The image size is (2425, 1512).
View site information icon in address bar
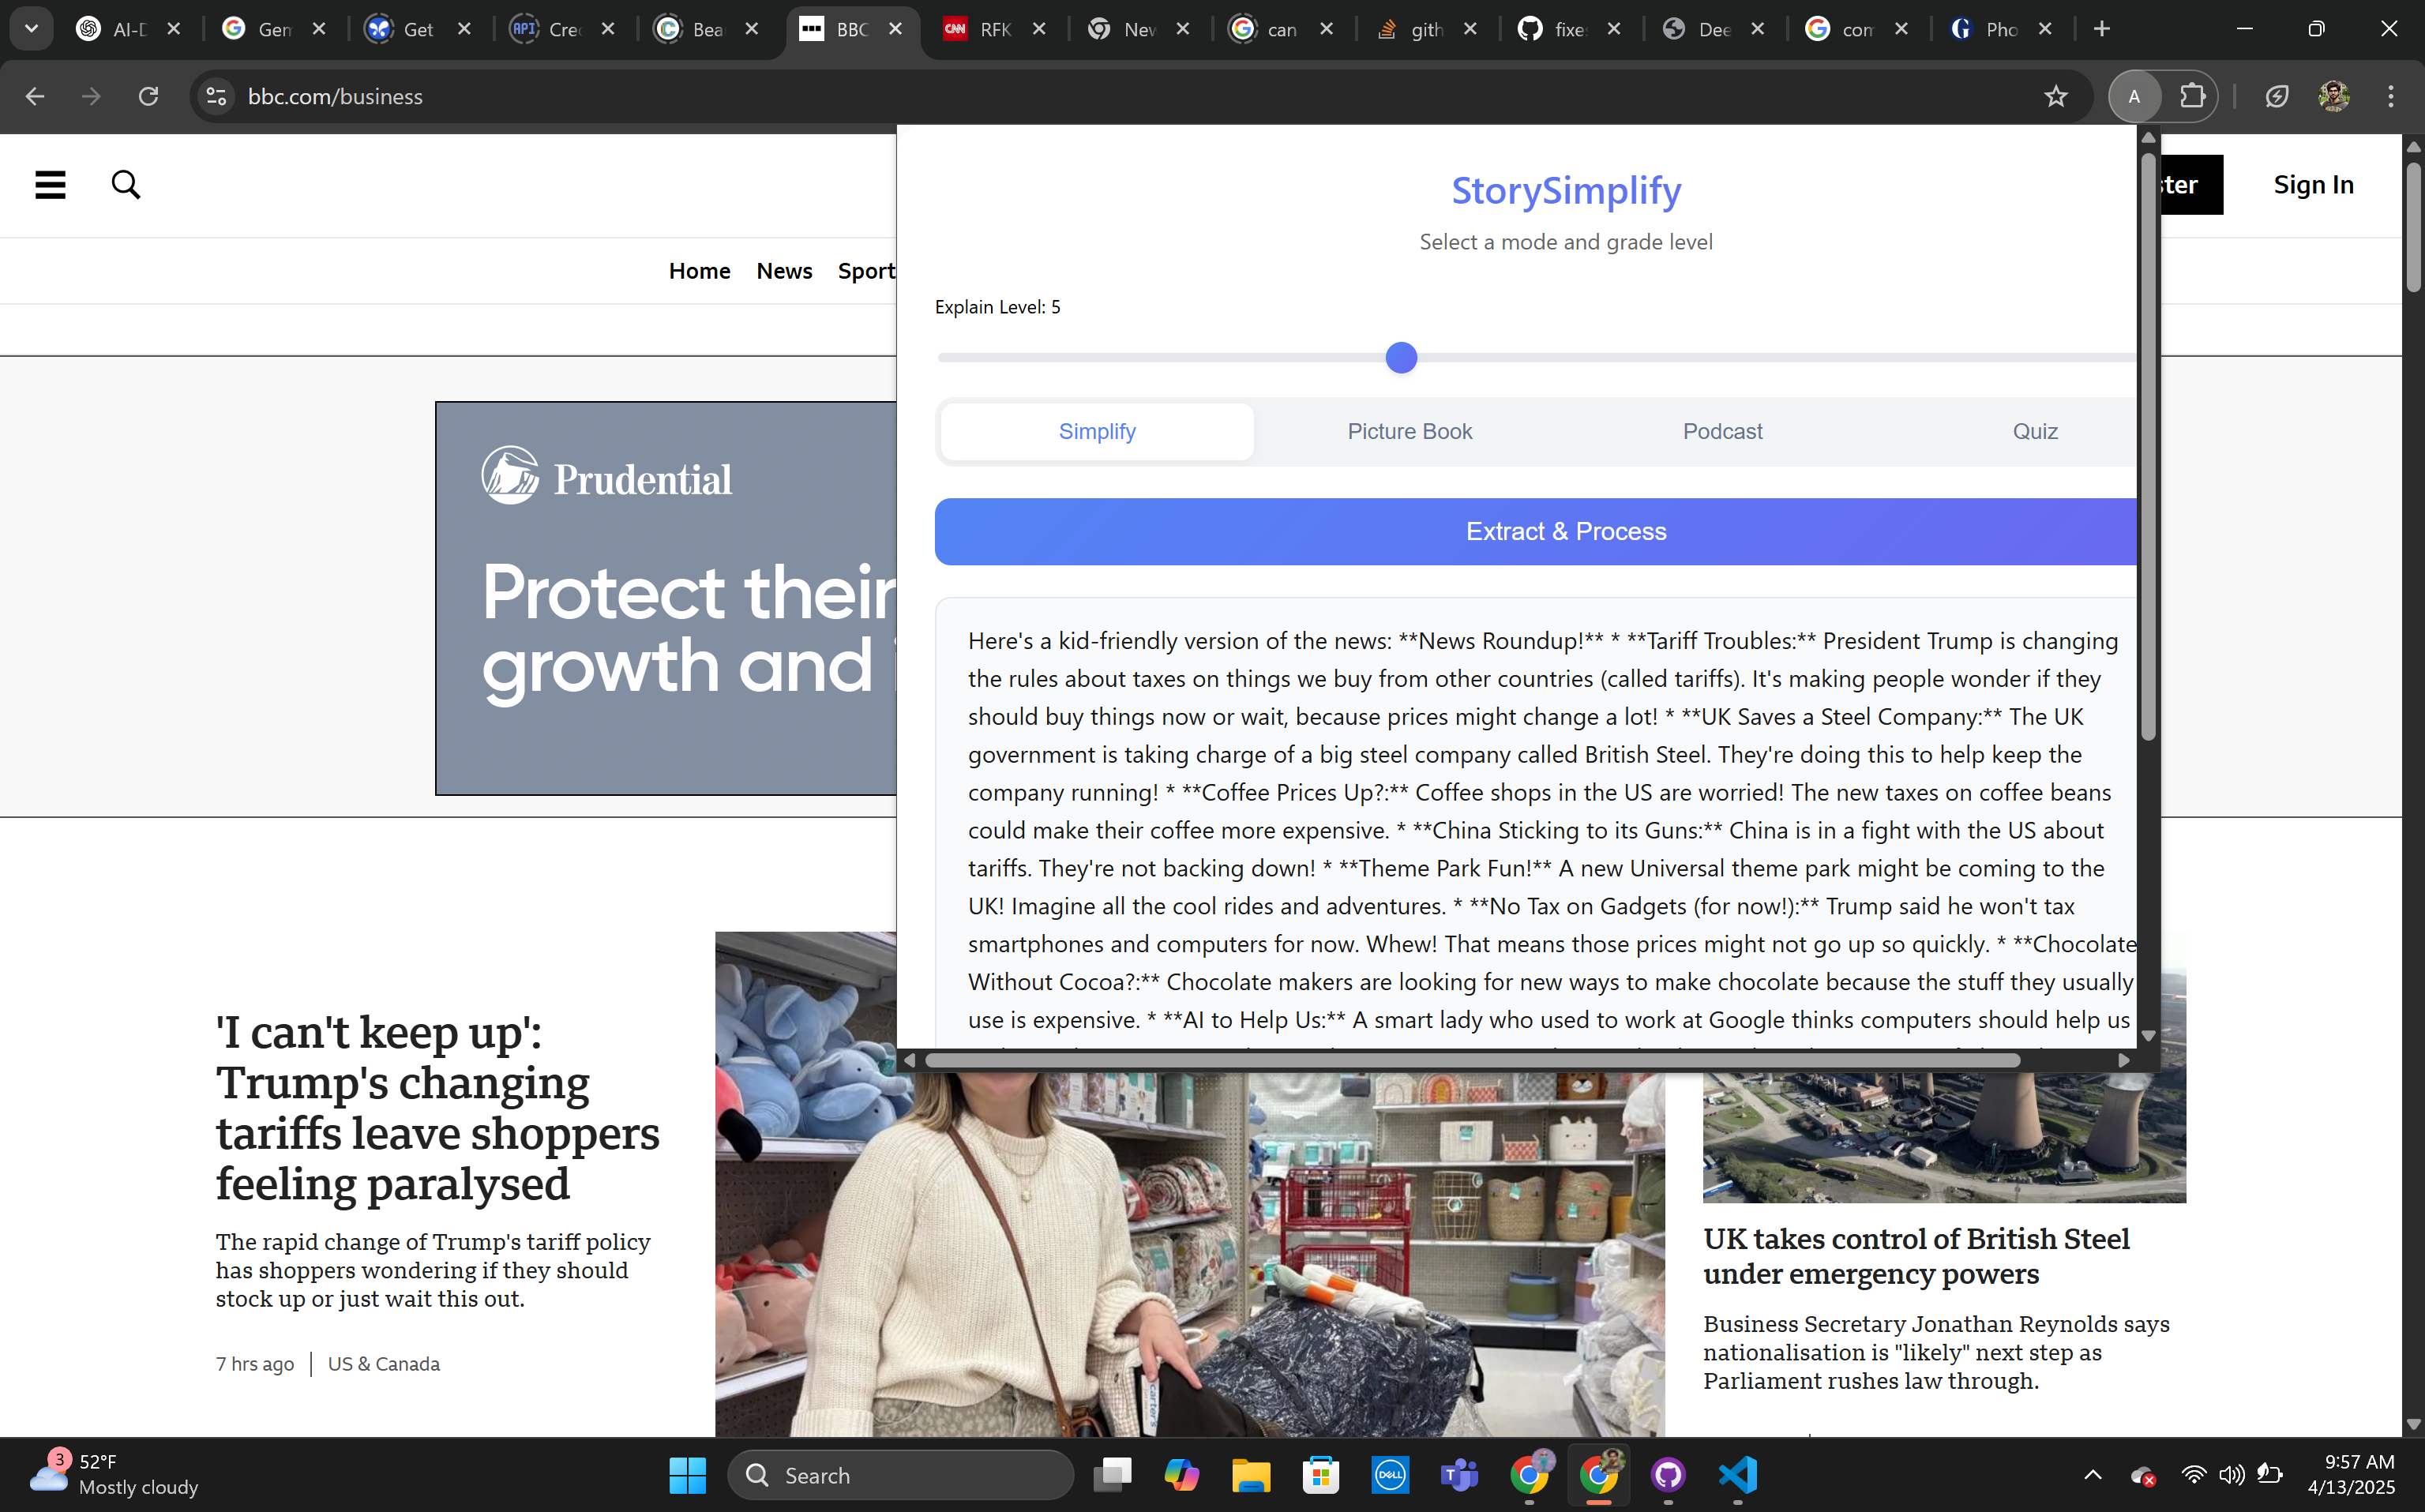(216, 97)
